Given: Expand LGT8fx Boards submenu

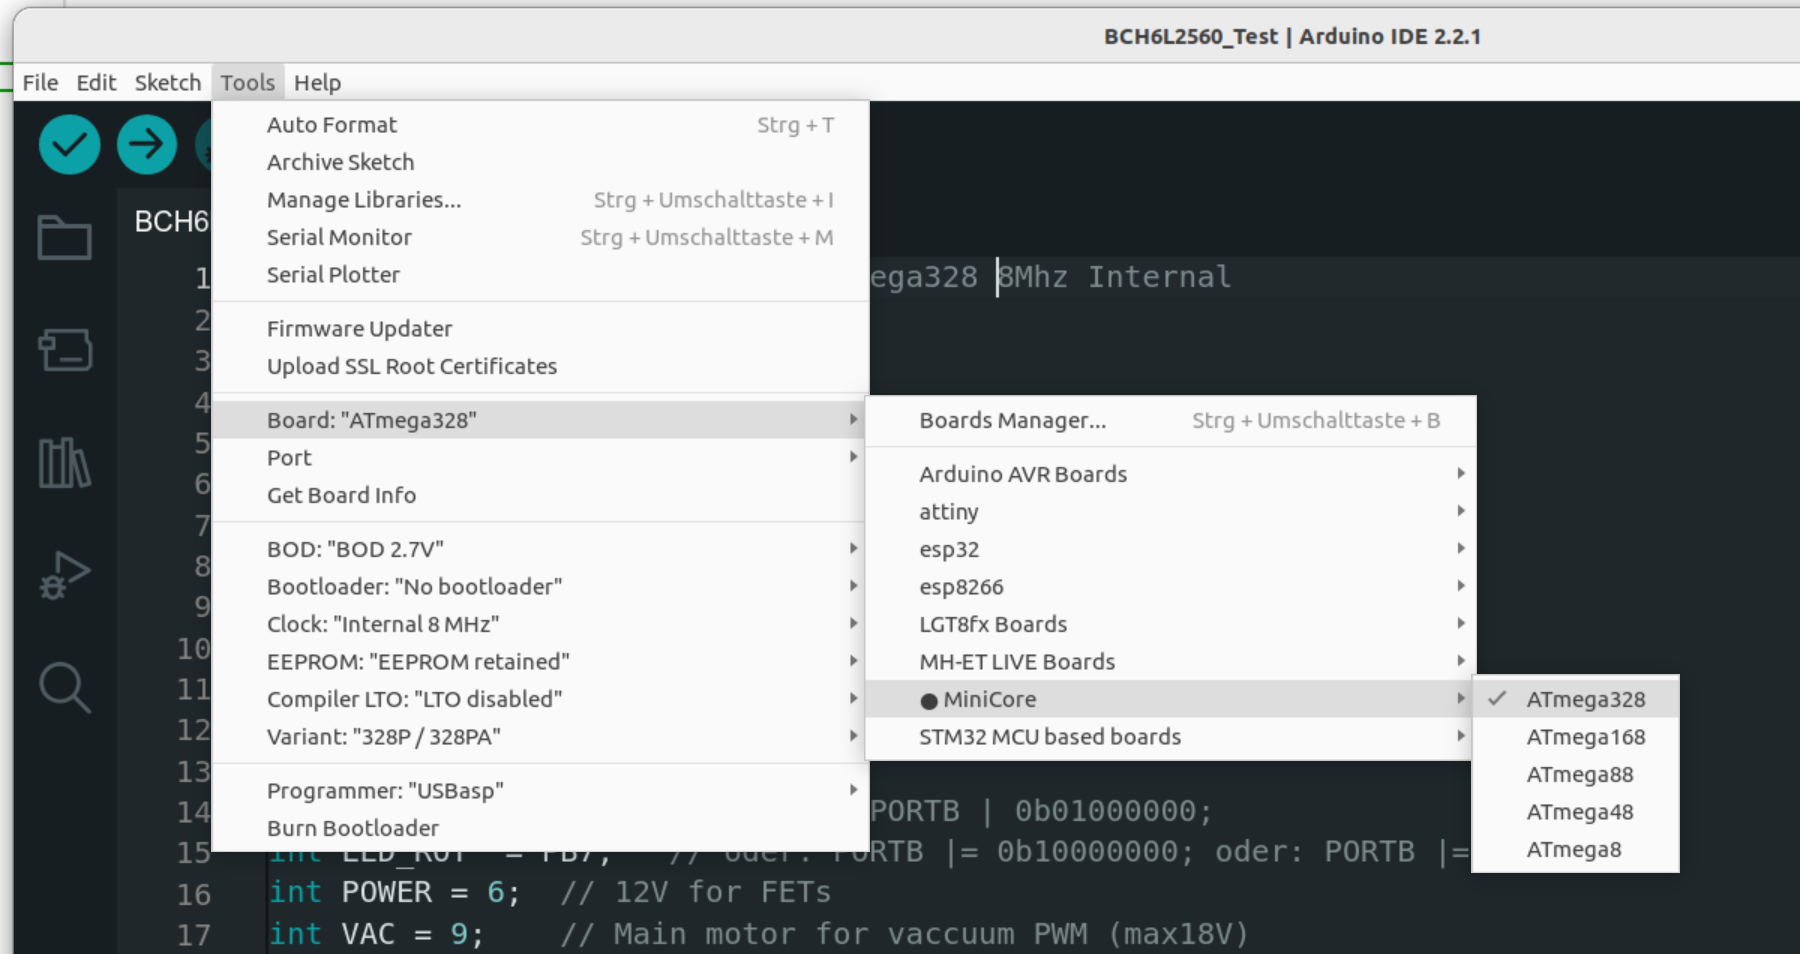Looking at the screenshot, I should click(1170, 624).
